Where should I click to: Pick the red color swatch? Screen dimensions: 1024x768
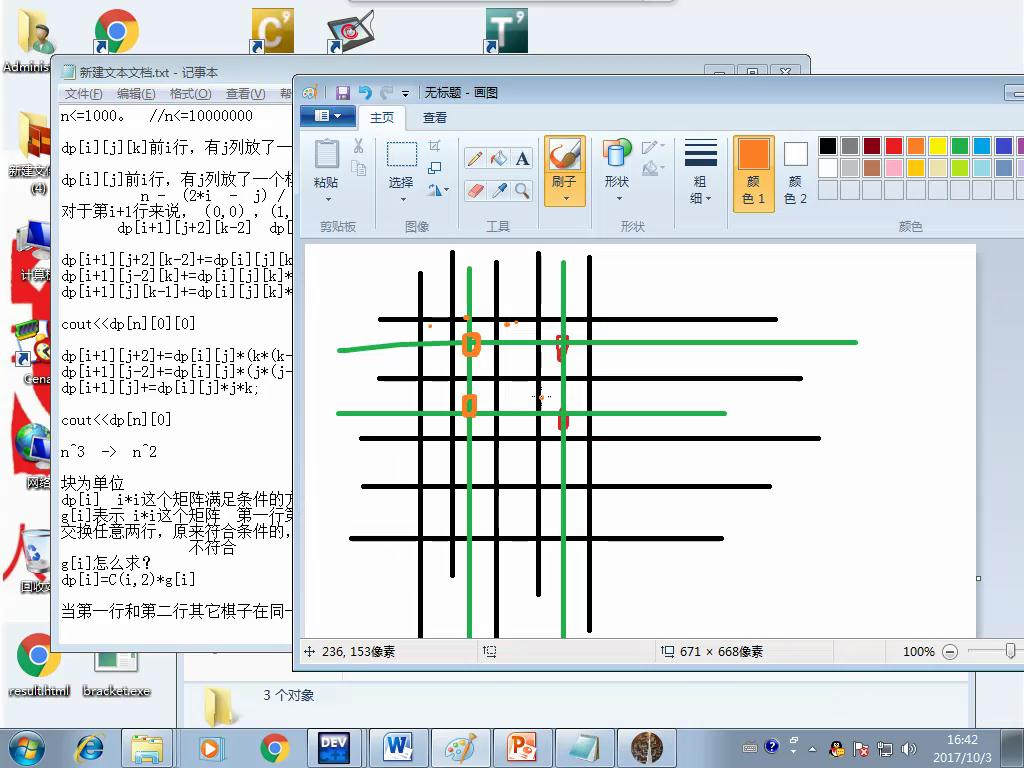point(894,146)
